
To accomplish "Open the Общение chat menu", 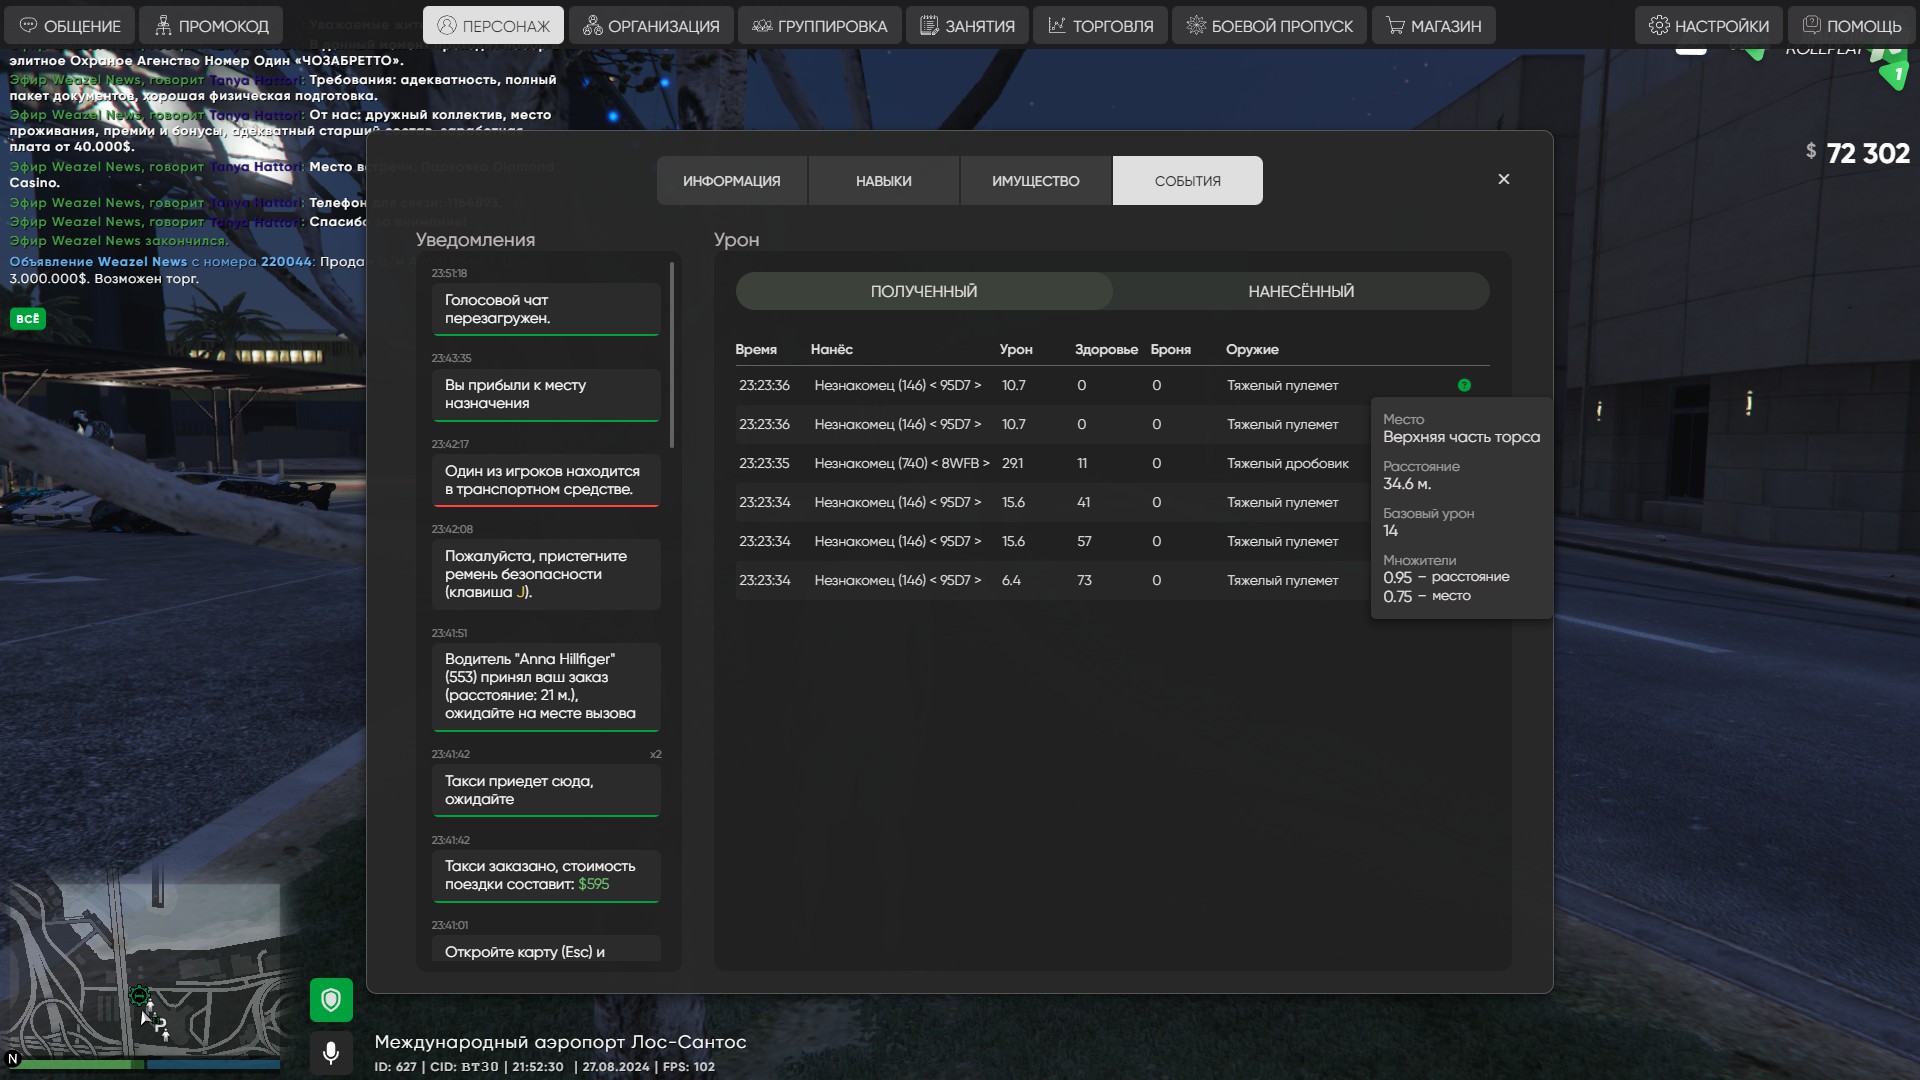I will [x=70, y=26].
